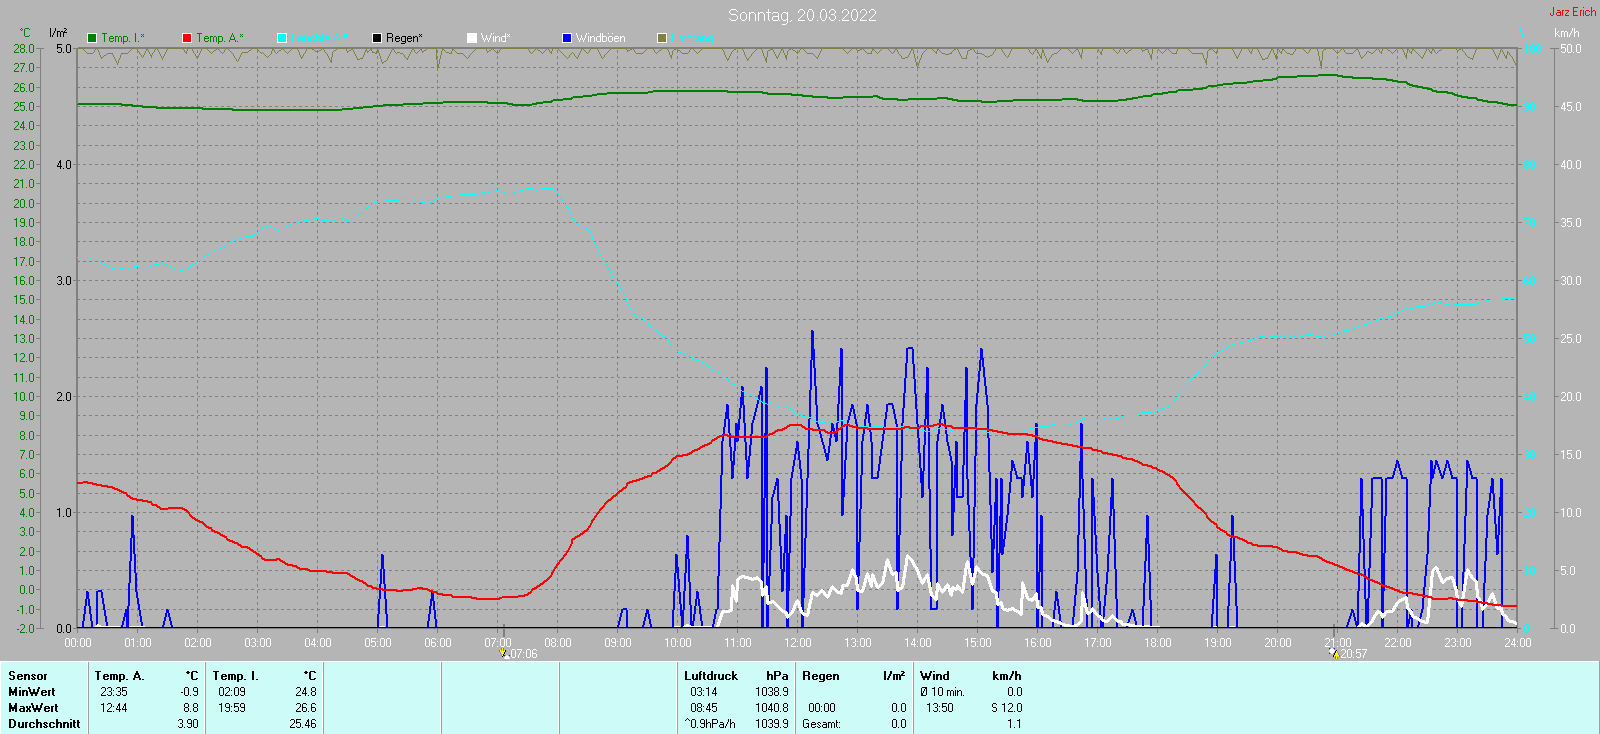Click the Temp. I. column header
This screenshot has height=734, width=1600.
[x=235, y=676]
